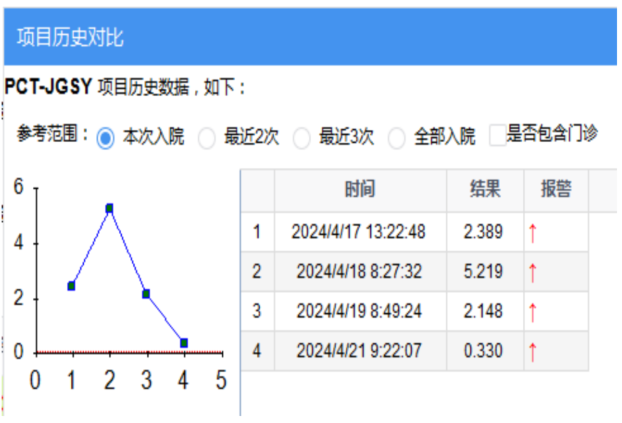Image resolution: width=622 pixels, height=423 pixels.
Task: Click chart data point at x=1
Action: 72,286
